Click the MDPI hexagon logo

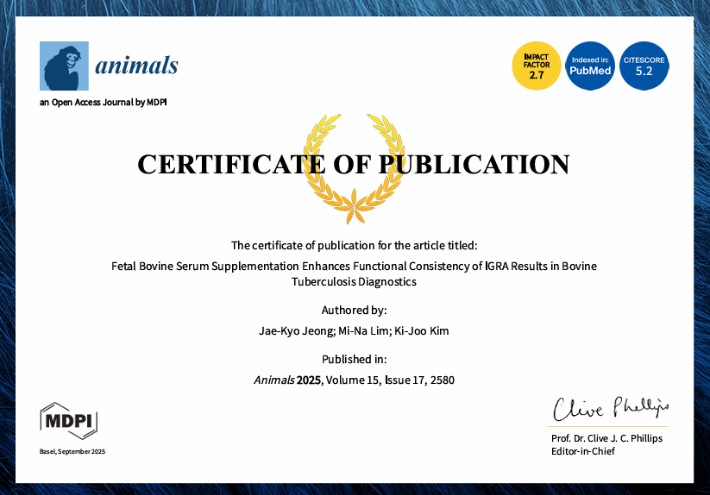(69, 421)
